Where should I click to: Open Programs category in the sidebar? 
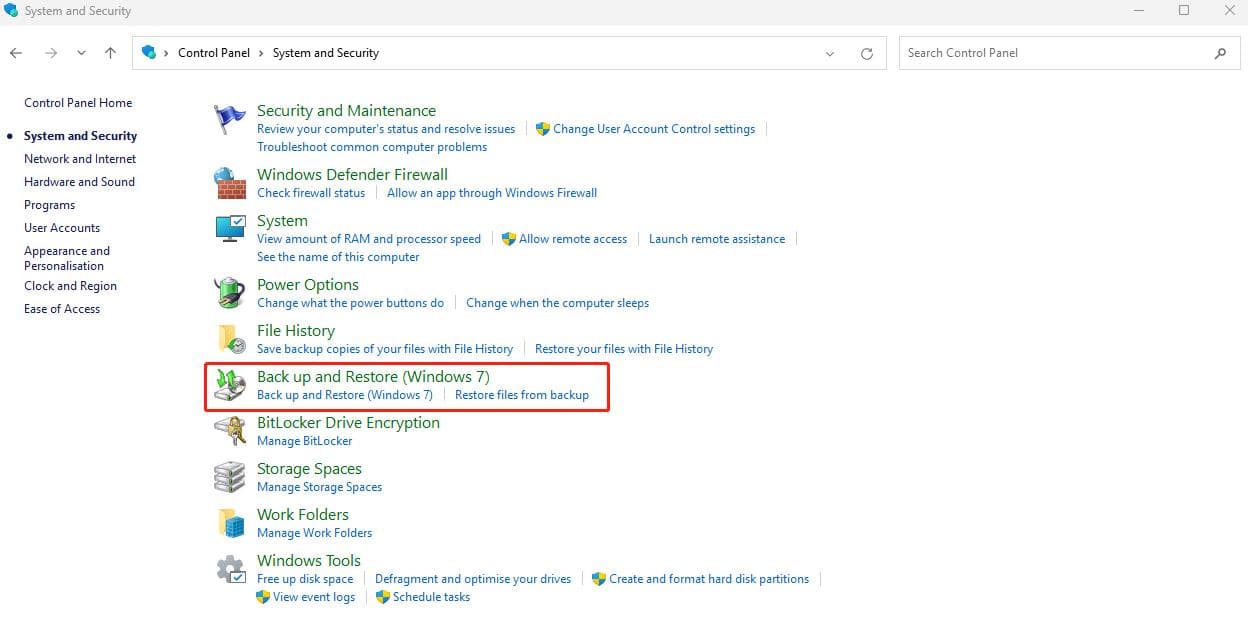point(50,205)
